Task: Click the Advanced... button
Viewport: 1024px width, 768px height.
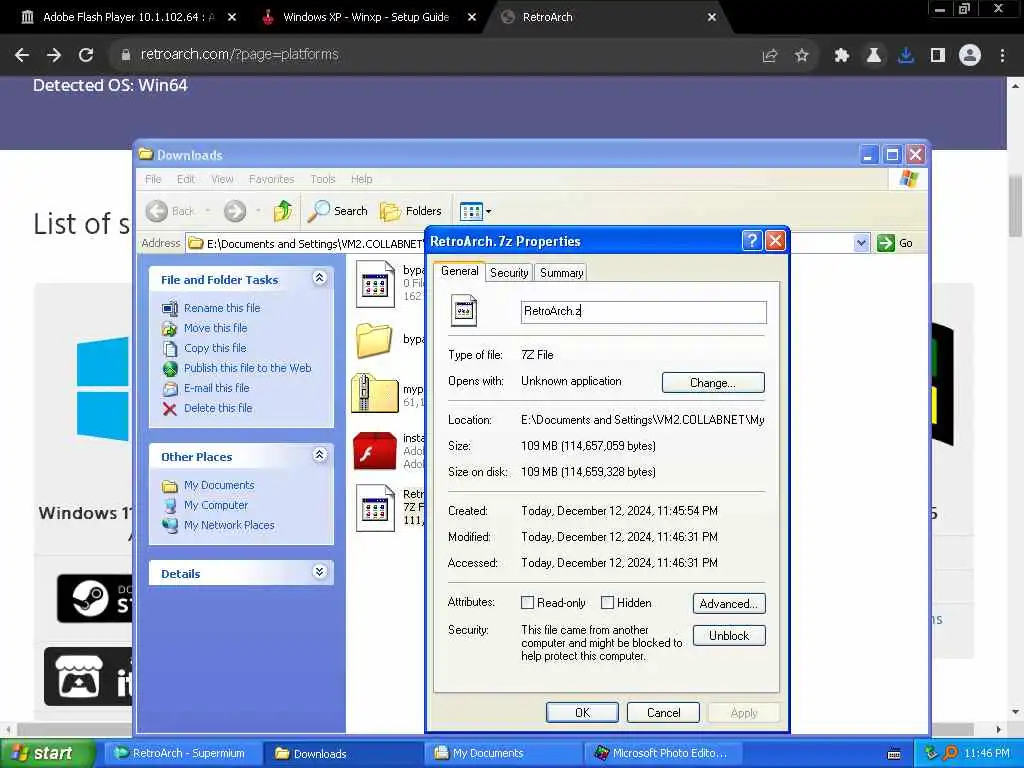Action: (x=729, y=603)
